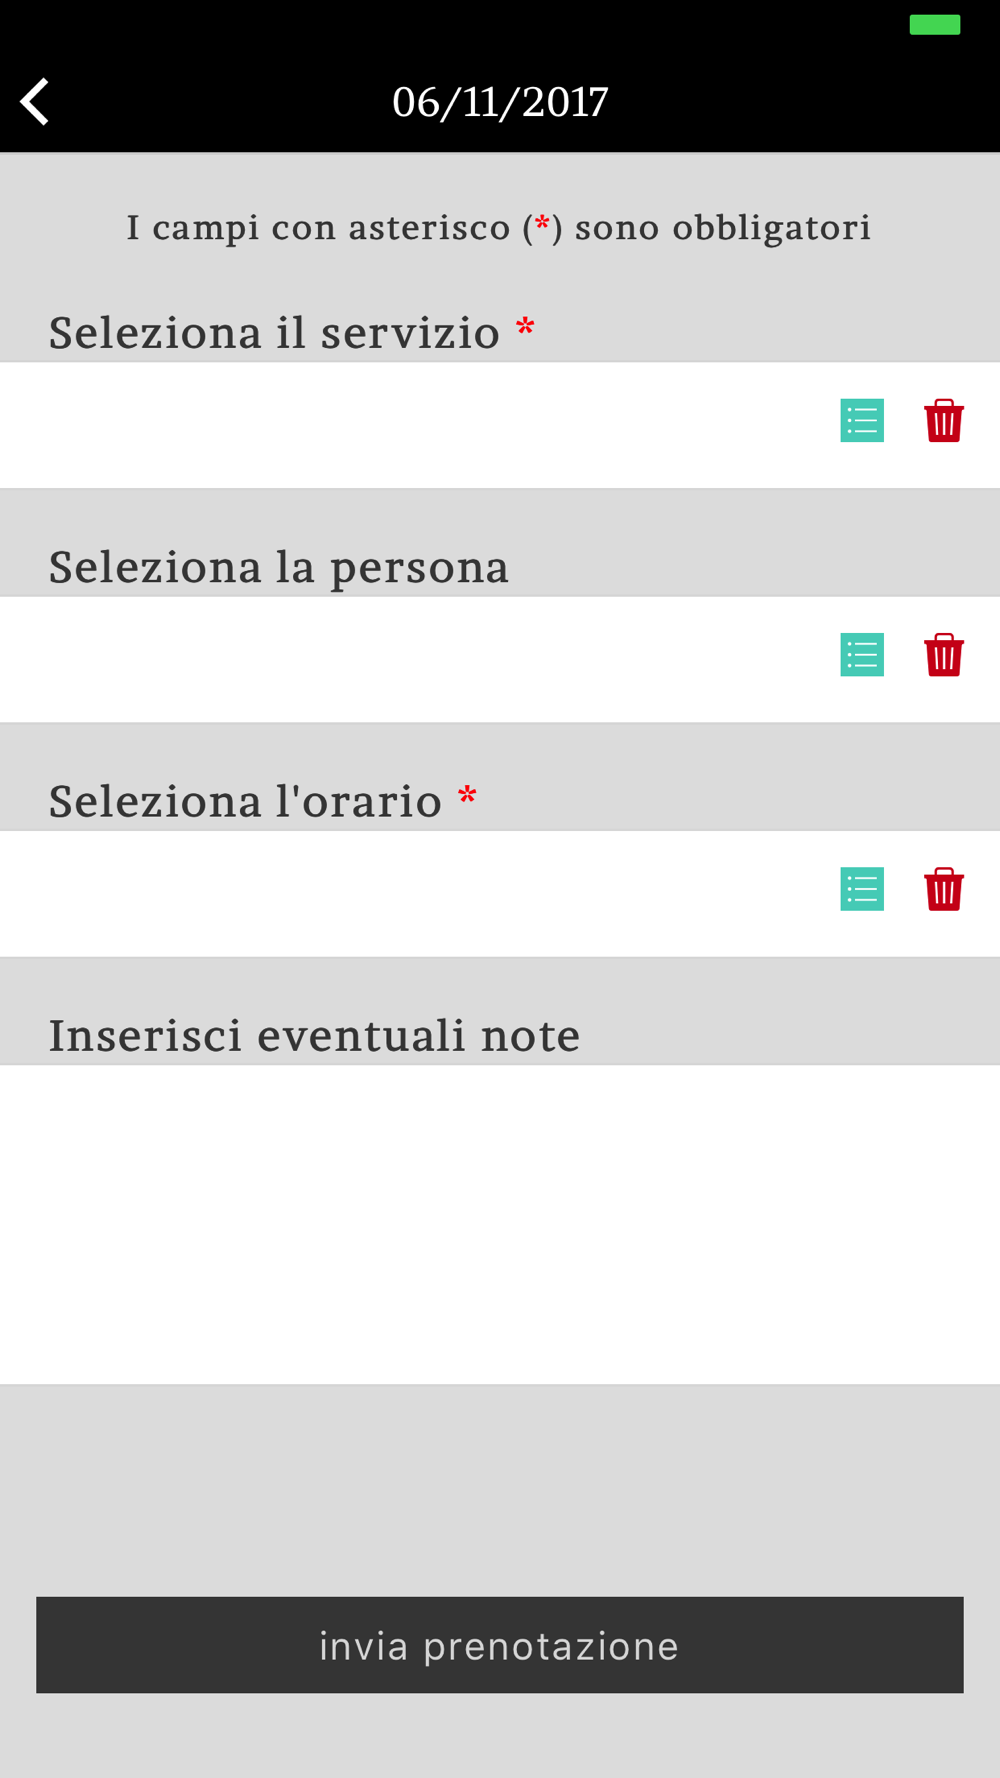Image resolution: width=1000 pixels, height=1778 pixels.
Task: Tap the Seleziona la persona label
Action: tap(279, 567)
